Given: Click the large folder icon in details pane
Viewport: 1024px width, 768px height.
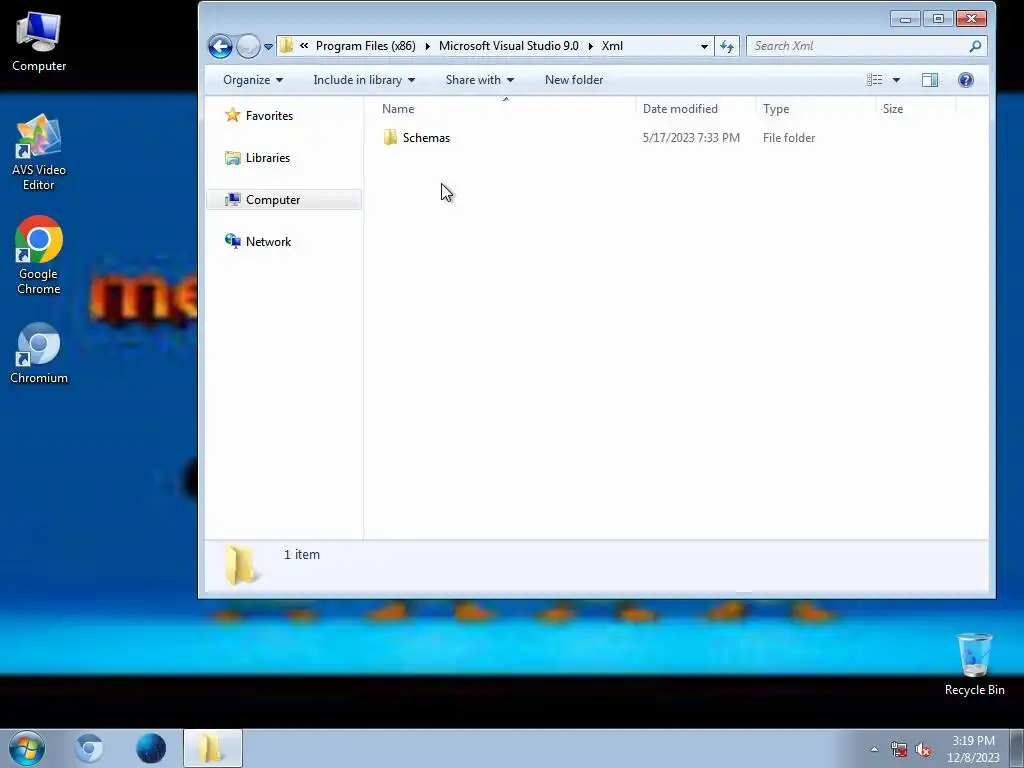Looking at the screenshot, I should pos(241,564).
